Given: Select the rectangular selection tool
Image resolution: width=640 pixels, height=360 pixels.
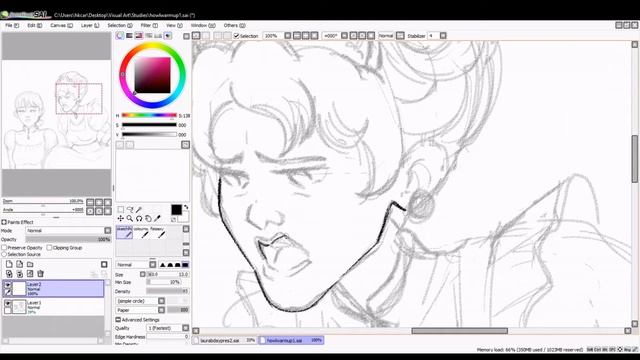Looking at the screenshot, I should [x=120, y=209].
